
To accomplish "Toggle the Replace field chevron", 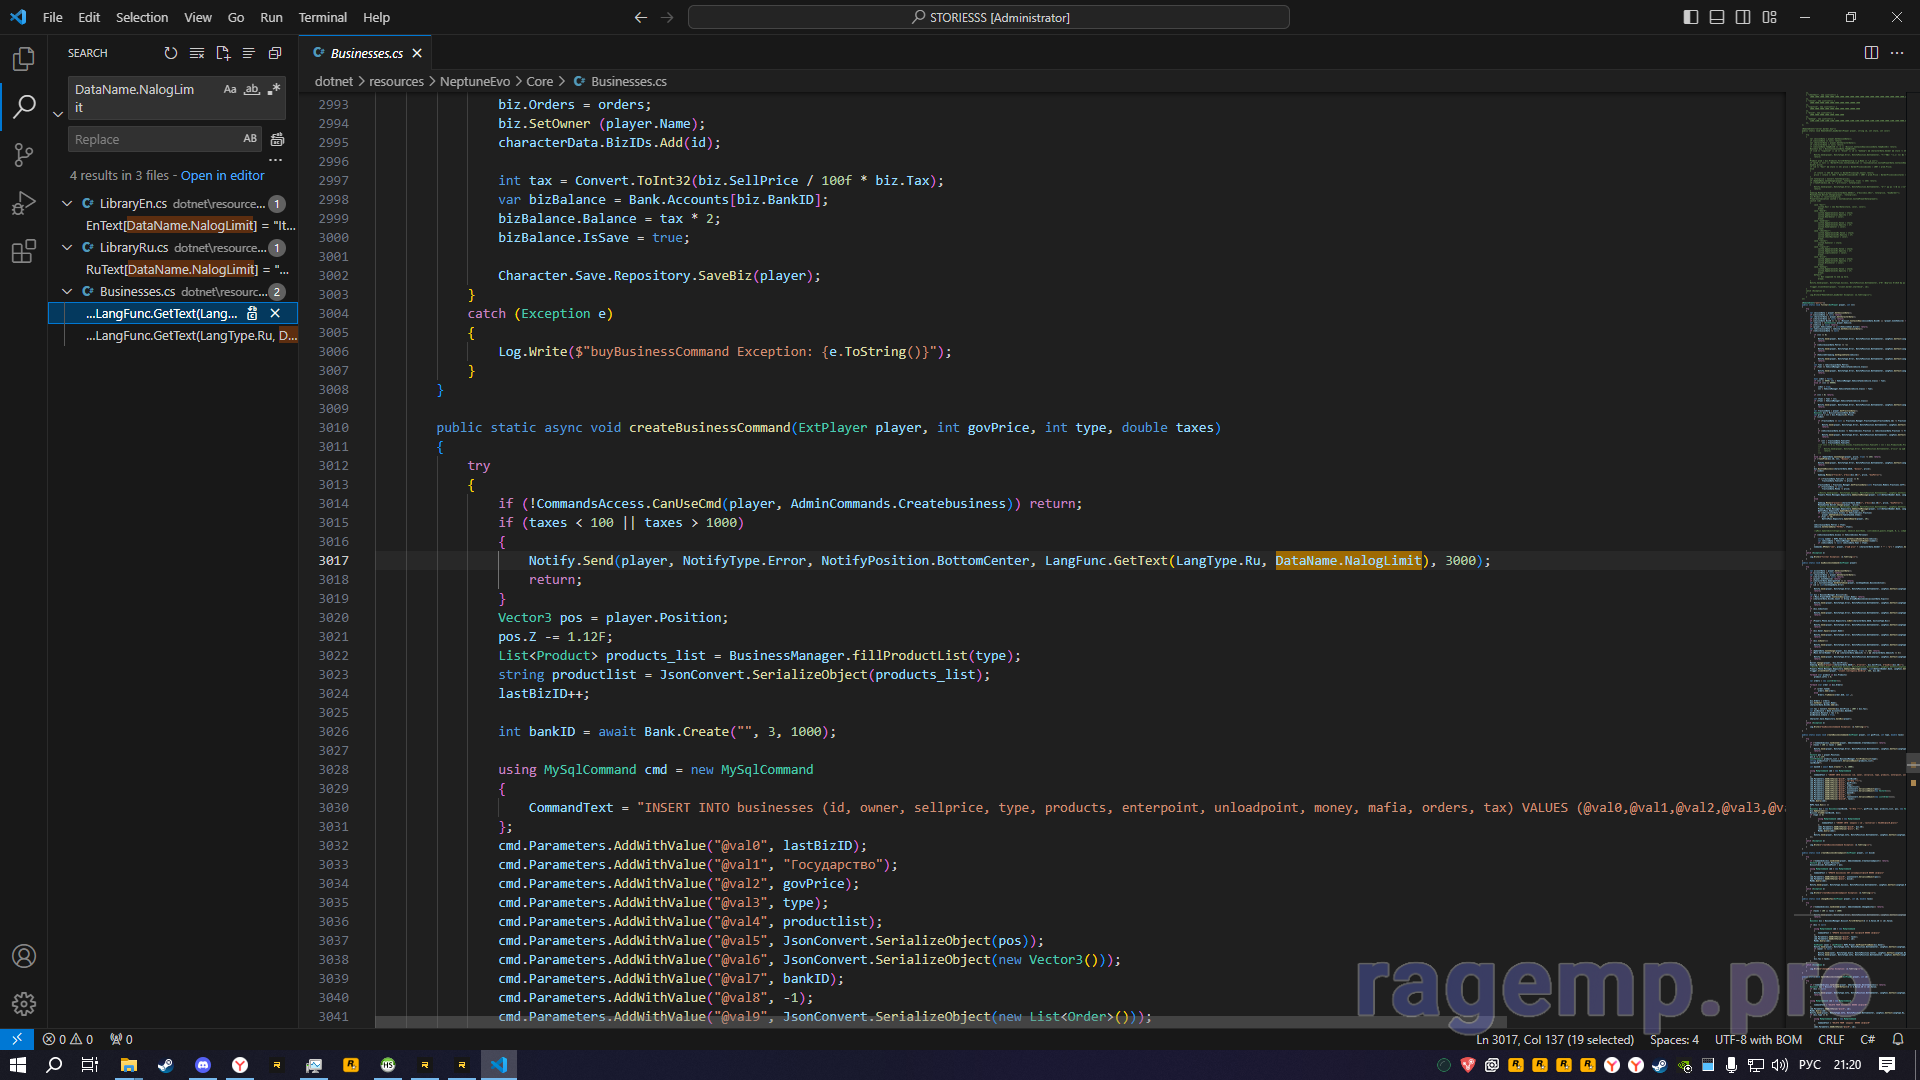I will pyautogui.click(x=58, y=114).
